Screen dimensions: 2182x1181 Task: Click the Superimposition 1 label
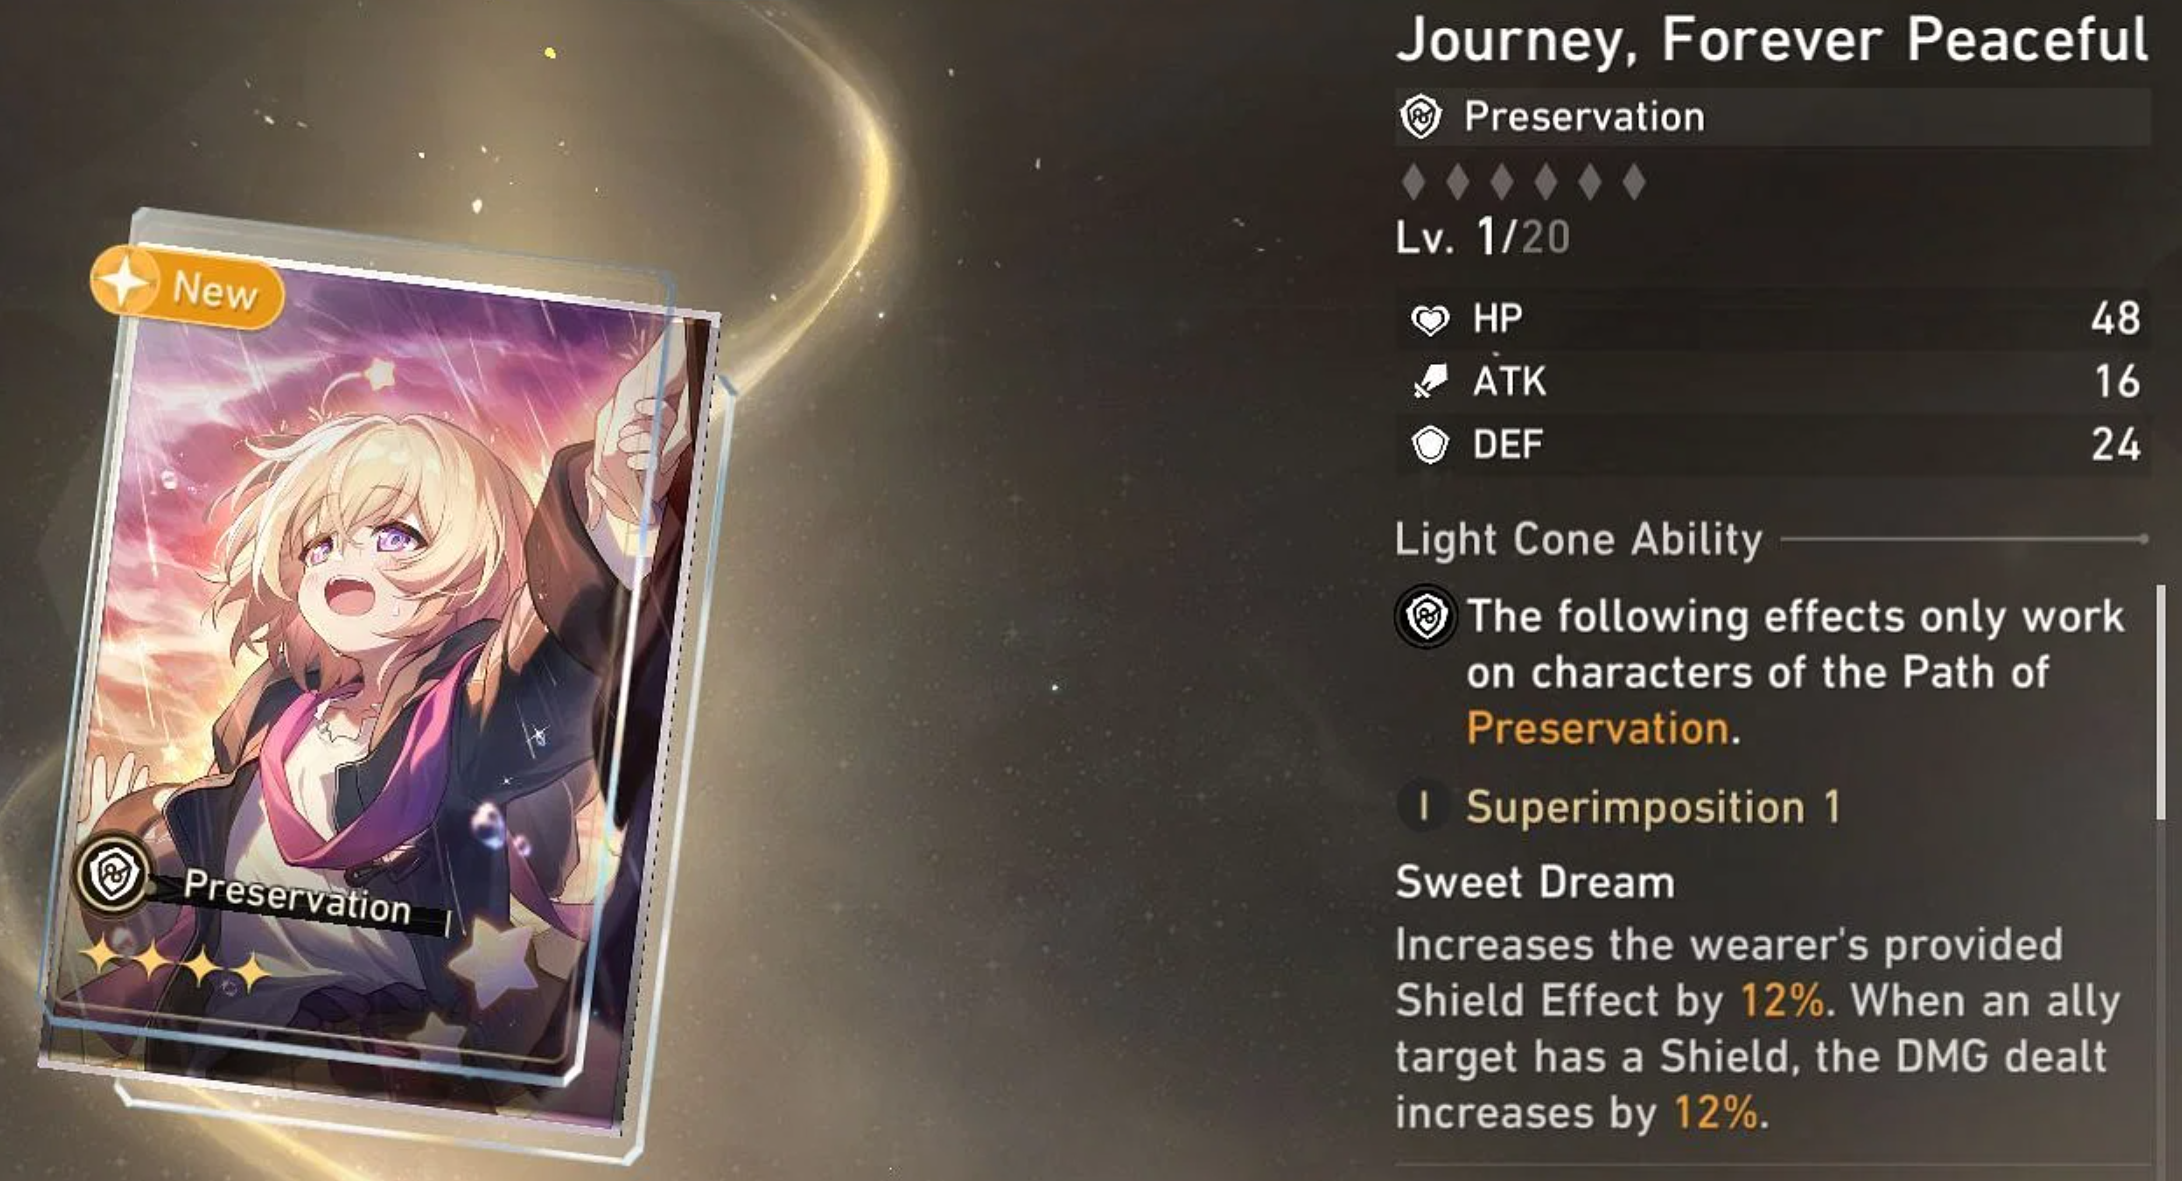(1653, 806)
